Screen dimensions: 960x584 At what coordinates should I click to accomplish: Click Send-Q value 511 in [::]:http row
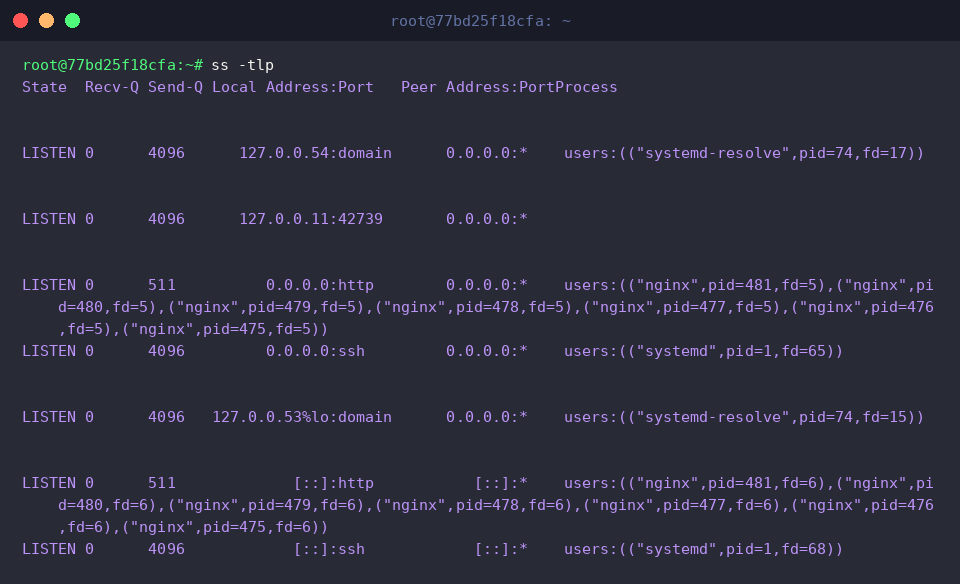click(162, 484)
